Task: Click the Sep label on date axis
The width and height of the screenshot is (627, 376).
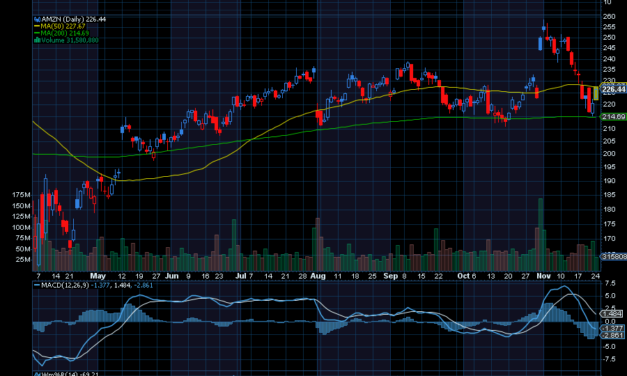Action: pos(390,276)
